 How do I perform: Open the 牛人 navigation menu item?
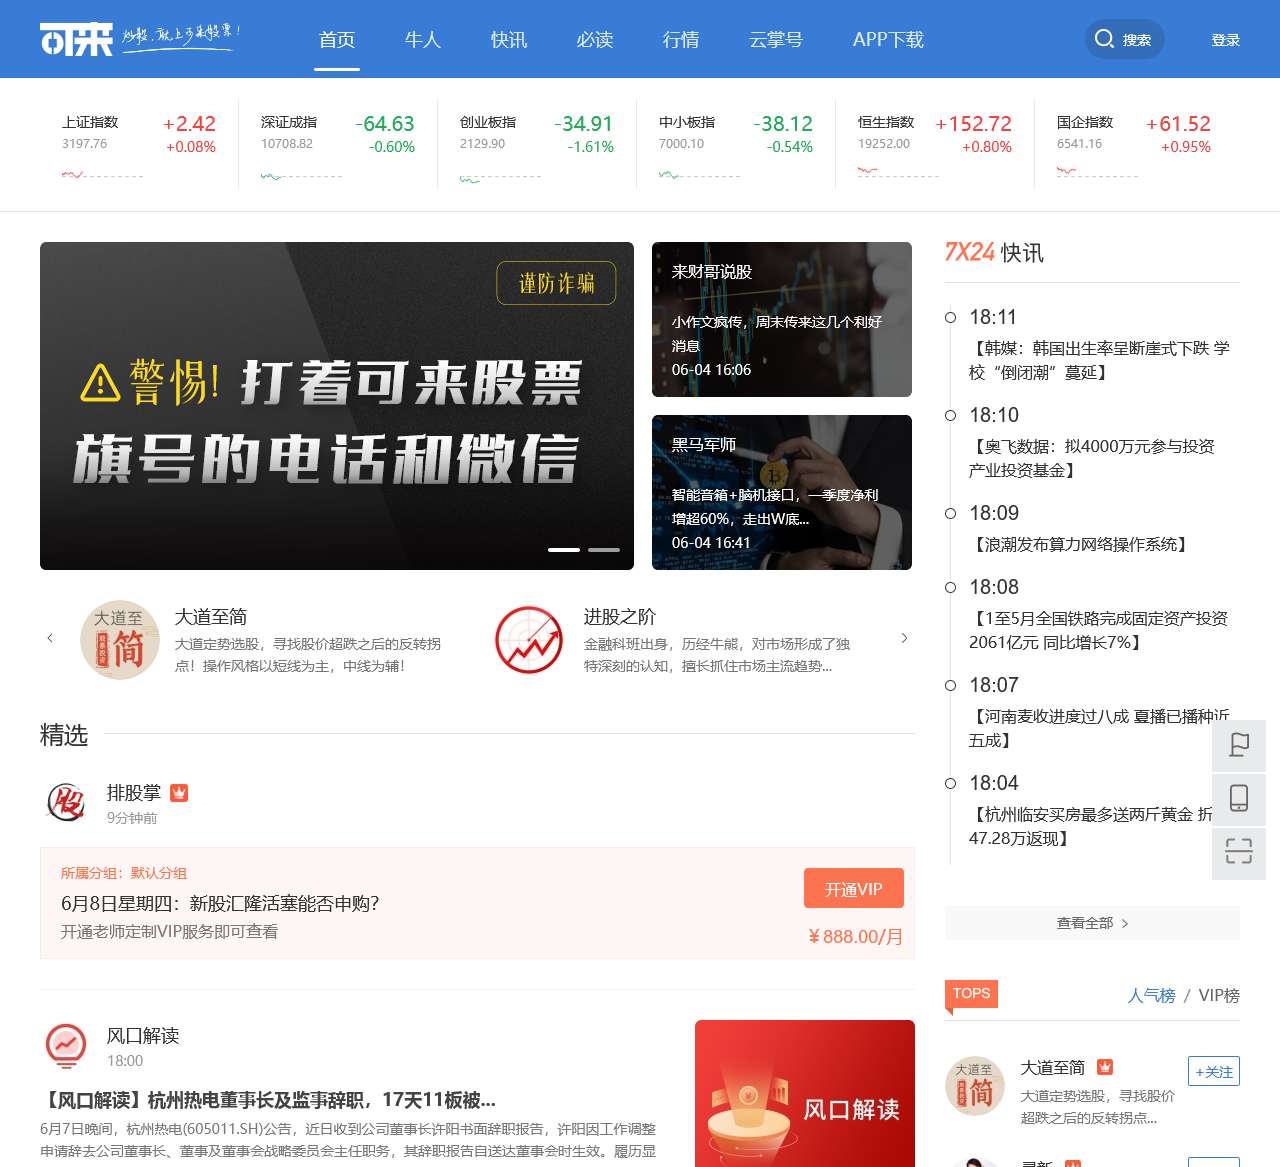click(x=422, y=40)
